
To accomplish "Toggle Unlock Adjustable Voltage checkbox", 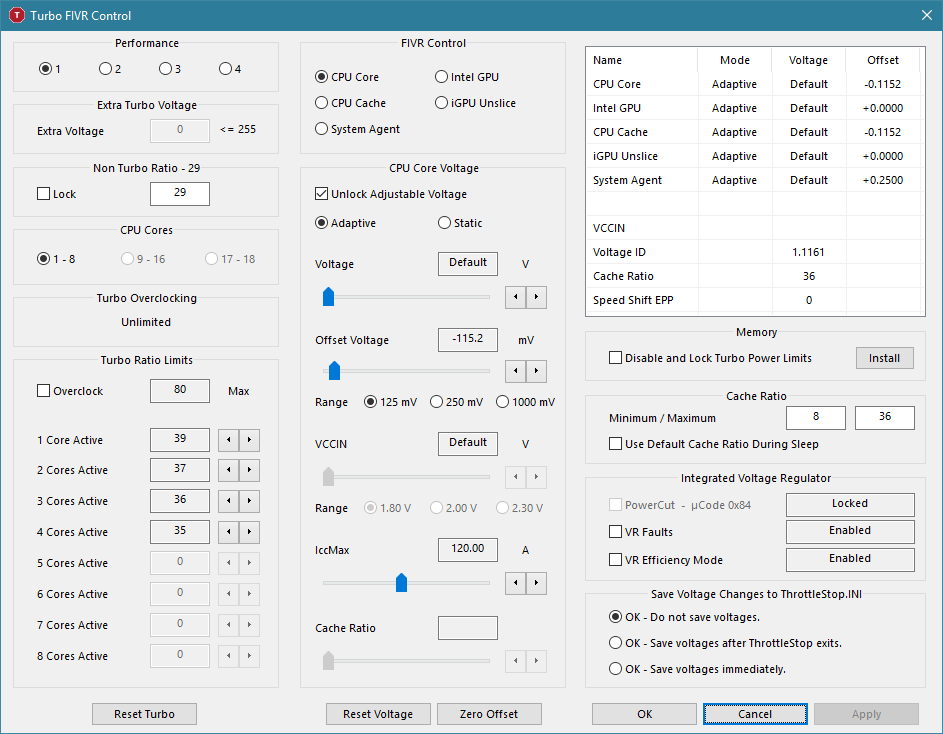I will 321,194.
